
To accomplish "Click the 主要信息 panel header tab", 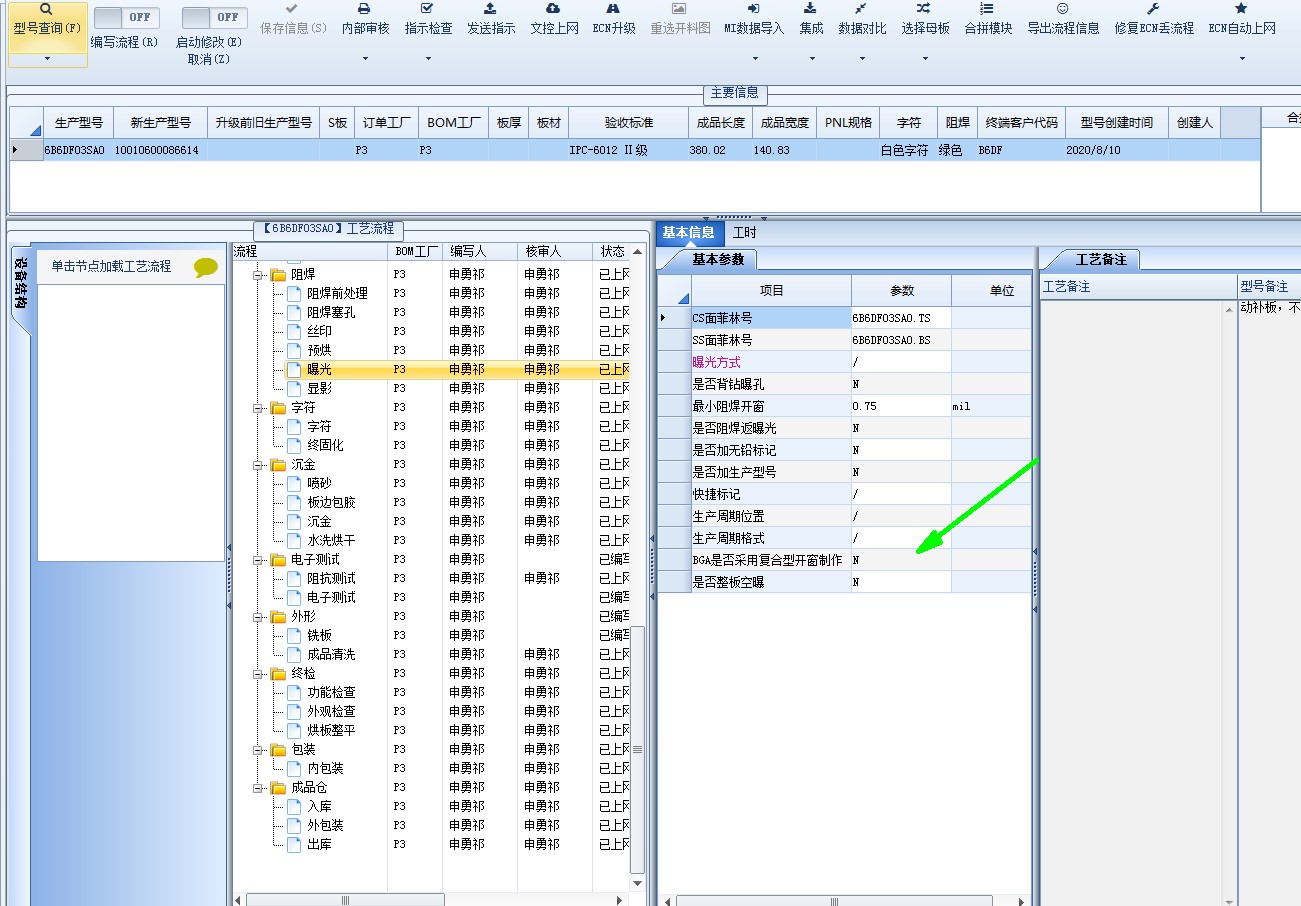I will pos(735,93).
